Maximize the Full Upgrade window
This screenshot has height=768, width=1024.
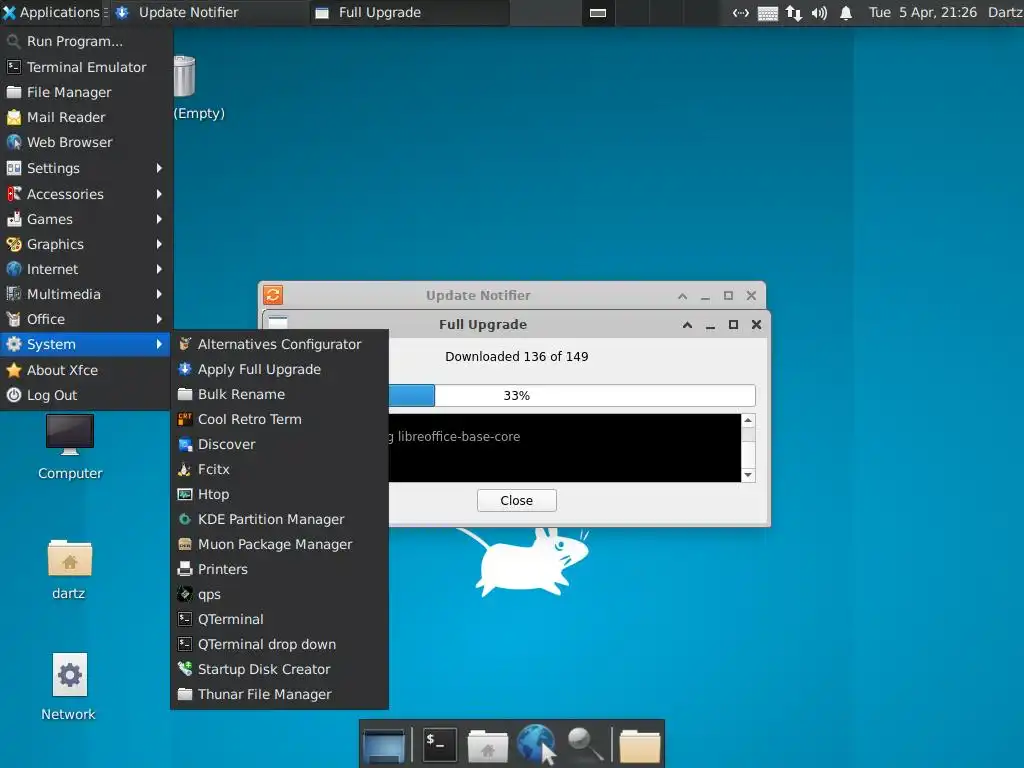click(733, 325)
